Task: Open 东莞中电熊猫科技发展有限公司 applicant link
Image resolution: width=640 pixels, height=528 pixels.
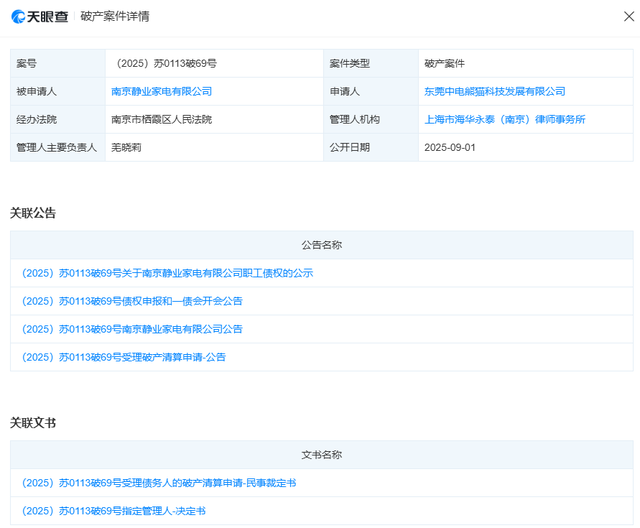Action: click(495, 91)
